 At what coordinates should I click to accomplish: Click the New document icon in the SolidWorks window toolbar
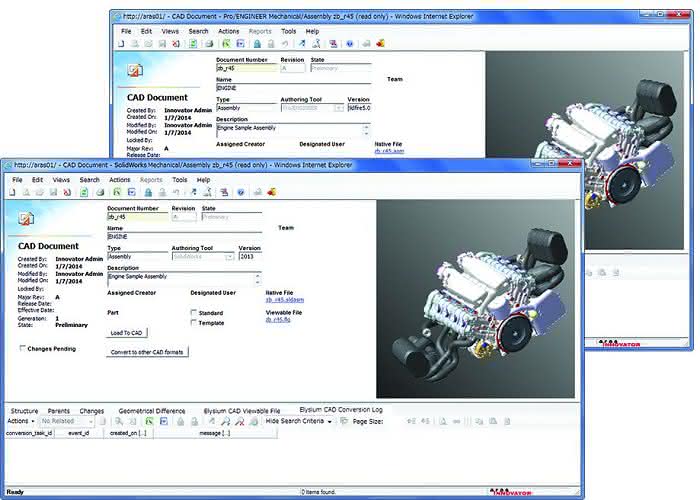click(12, 192)
